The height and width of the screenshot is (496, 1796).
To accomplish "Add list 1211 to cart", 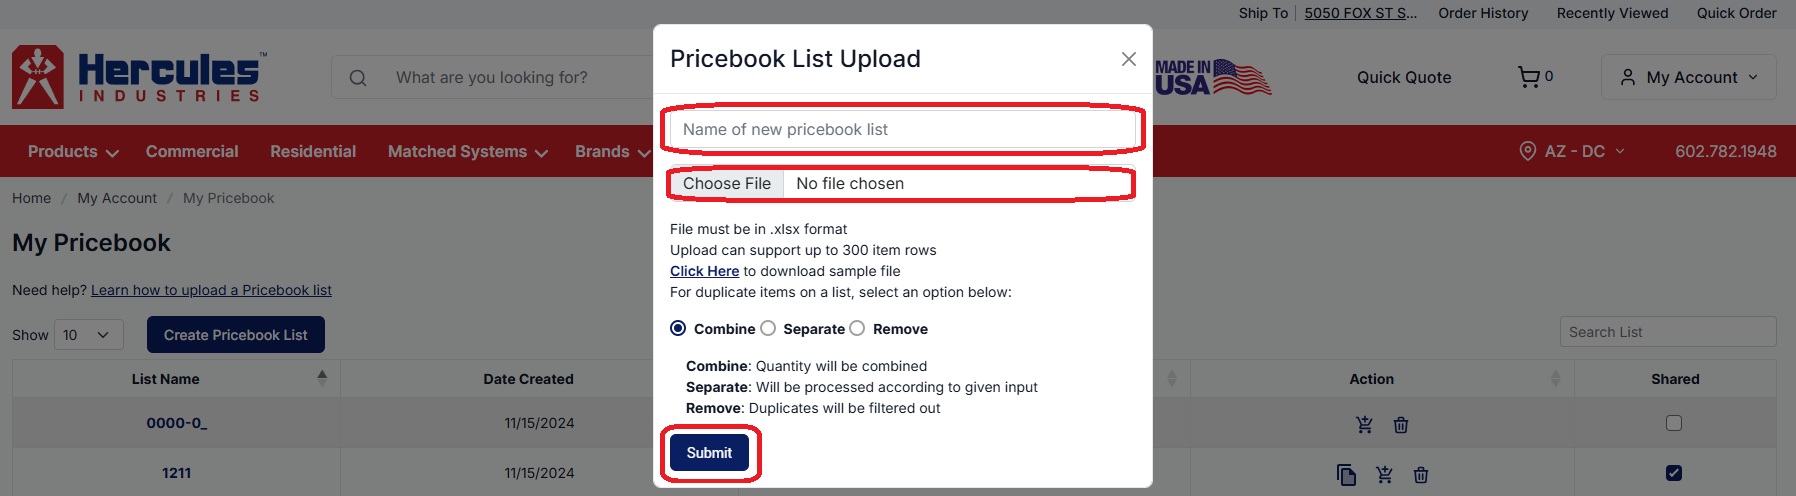I will 1384,474.
